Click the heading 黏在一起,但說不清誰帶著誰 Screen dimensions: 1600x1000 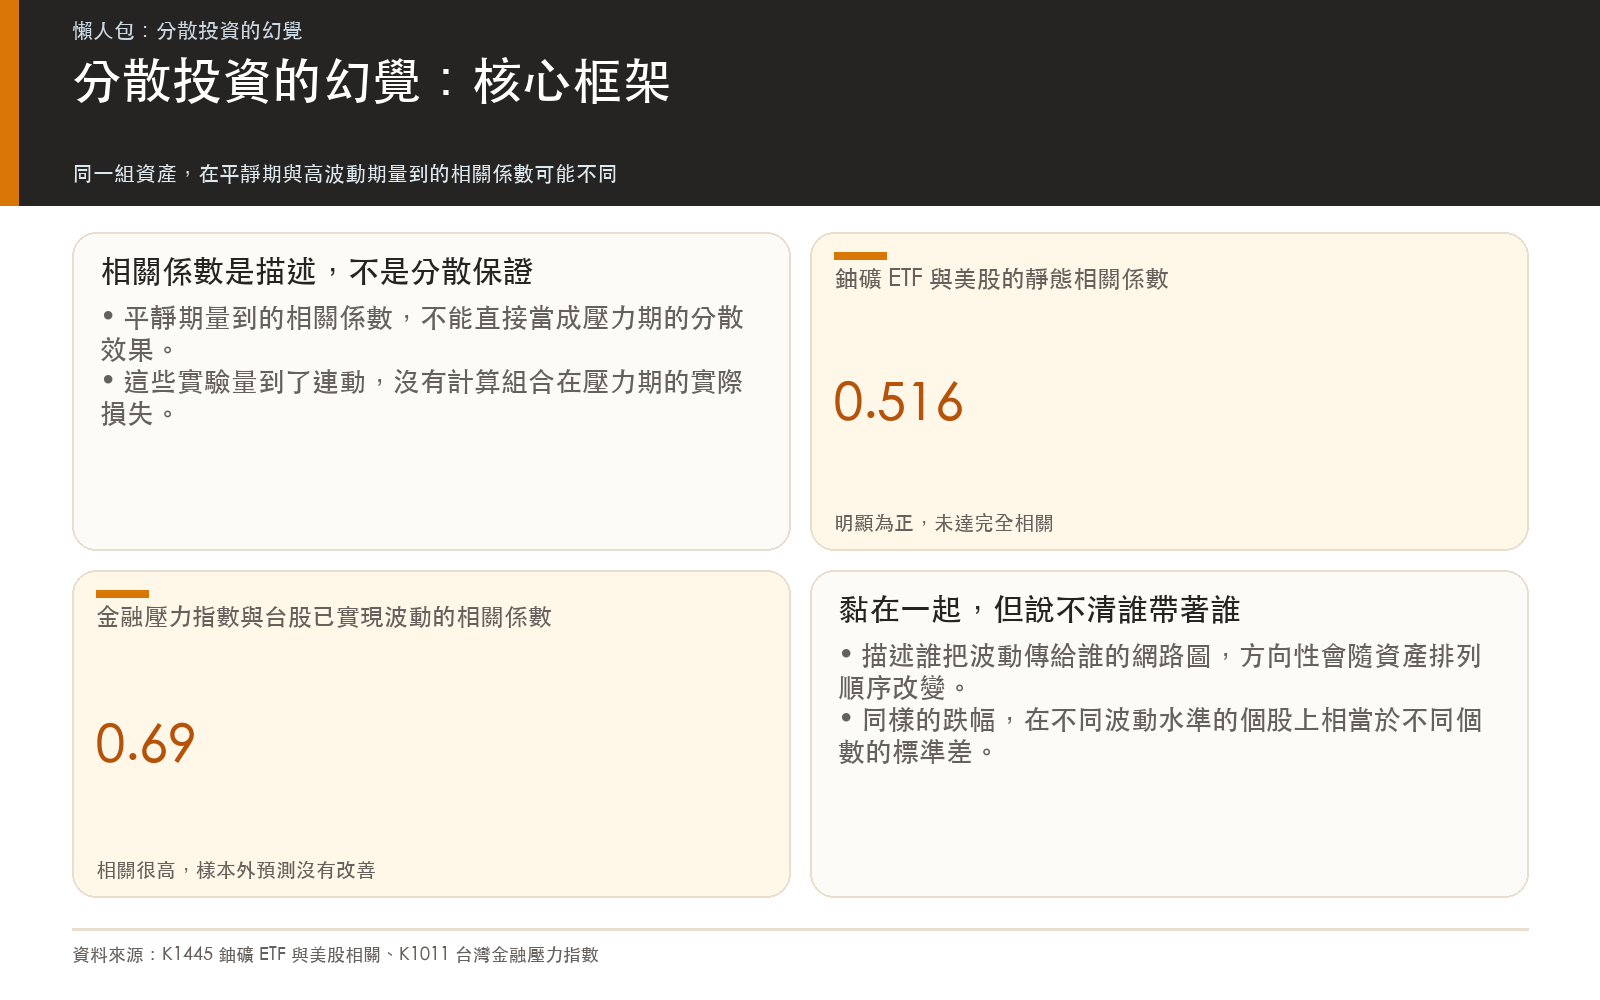[1040, 609]
